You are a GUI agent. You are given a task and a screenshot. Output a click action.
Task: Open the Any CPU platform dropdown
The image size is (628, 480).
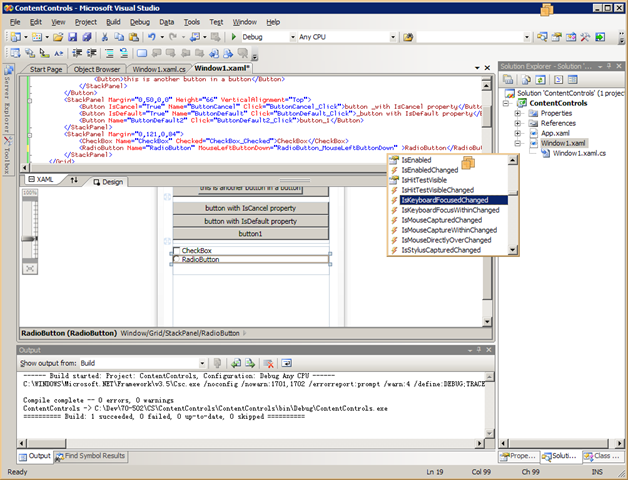pyautogui.click(x=393, y=37)
